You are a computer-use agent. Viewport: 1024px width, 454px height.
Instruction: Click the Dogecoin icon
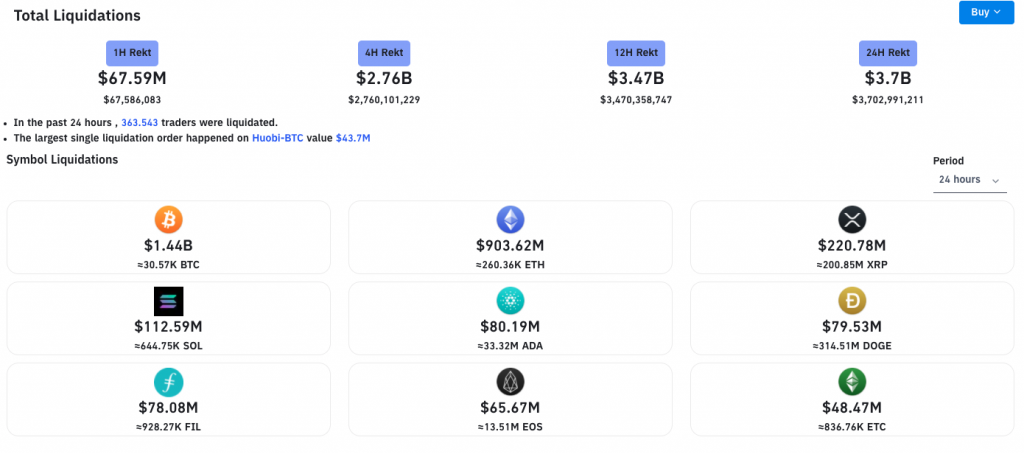852,301
